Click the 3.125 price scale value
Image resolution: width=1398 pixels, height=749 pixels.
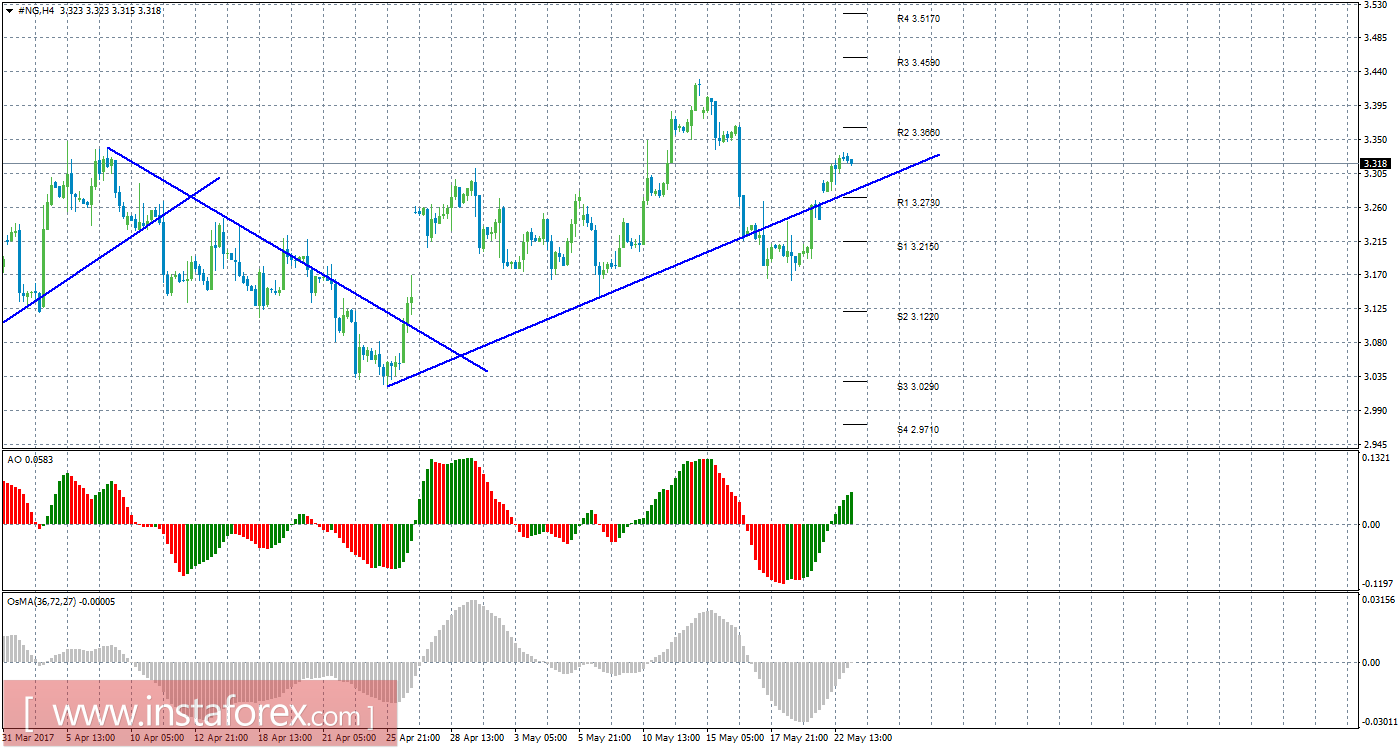pyautogui.click(x=1374, y=309)
